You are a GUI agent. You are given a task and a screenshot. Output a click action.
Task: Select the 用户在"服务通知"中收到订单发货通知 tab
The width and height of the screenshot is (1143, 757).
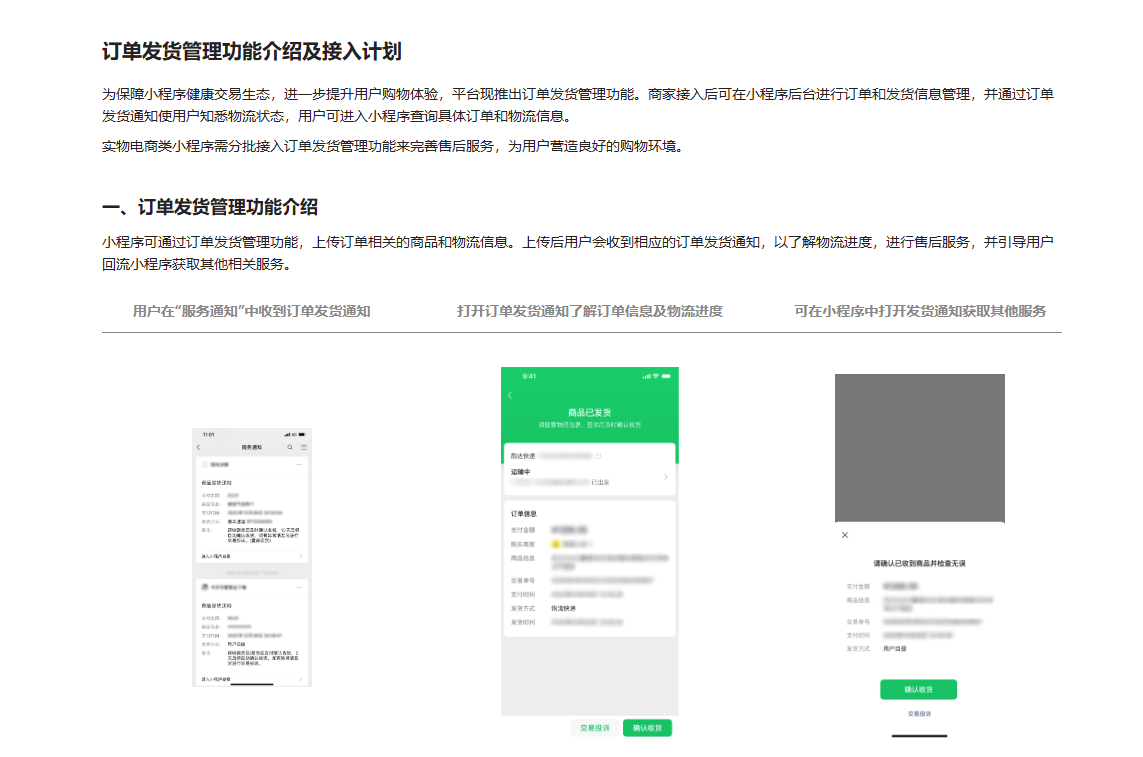(252, 311)
